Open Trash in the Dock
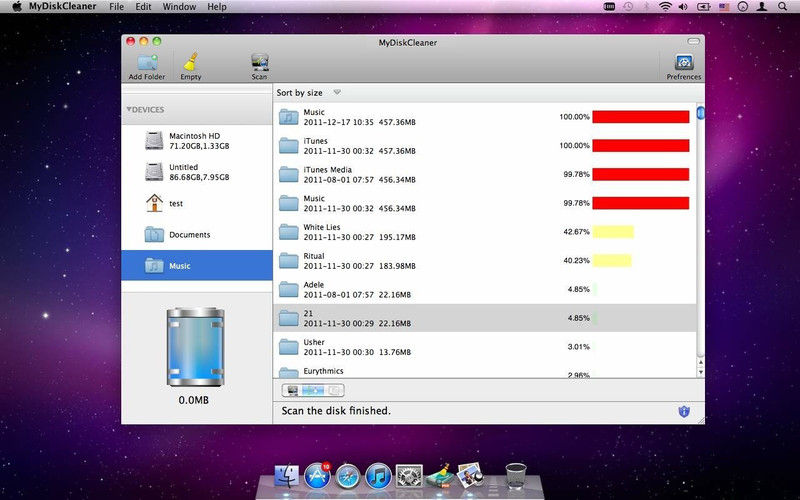The height and width of the screenshot is (500, 800). pyautogui.click(x=516, y=476)
